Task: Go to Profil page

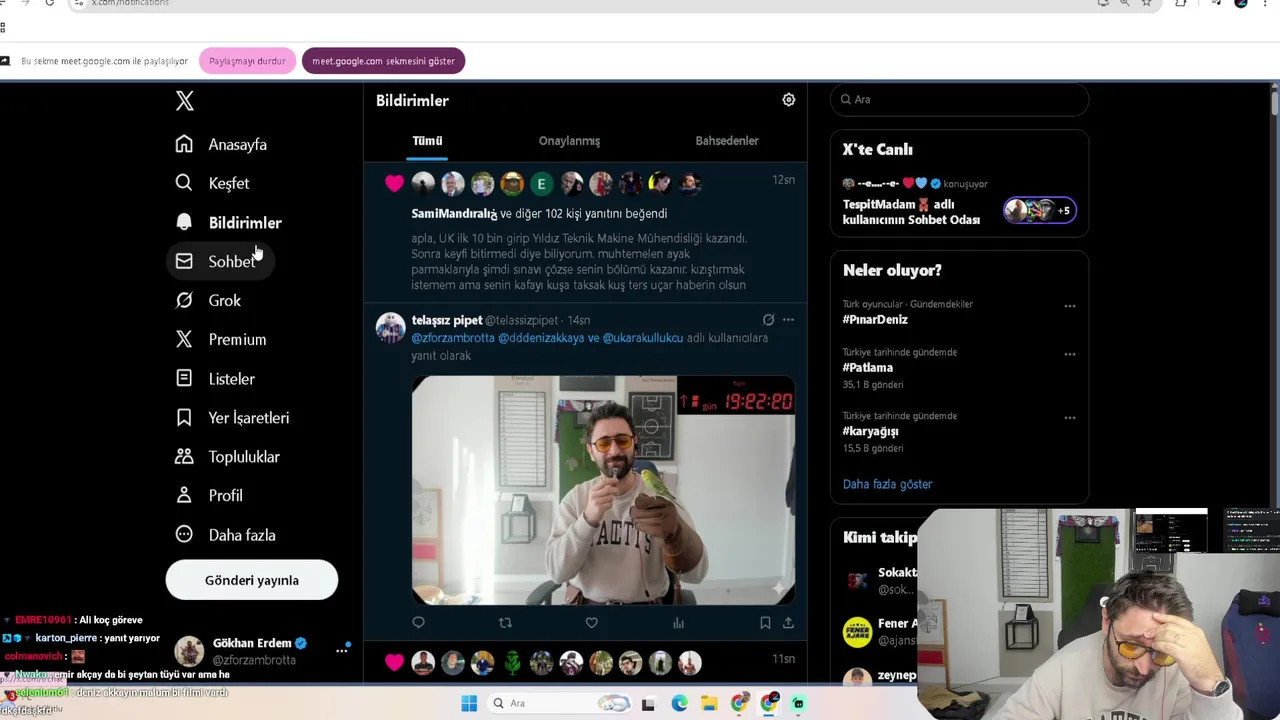Action: [209, 495]
